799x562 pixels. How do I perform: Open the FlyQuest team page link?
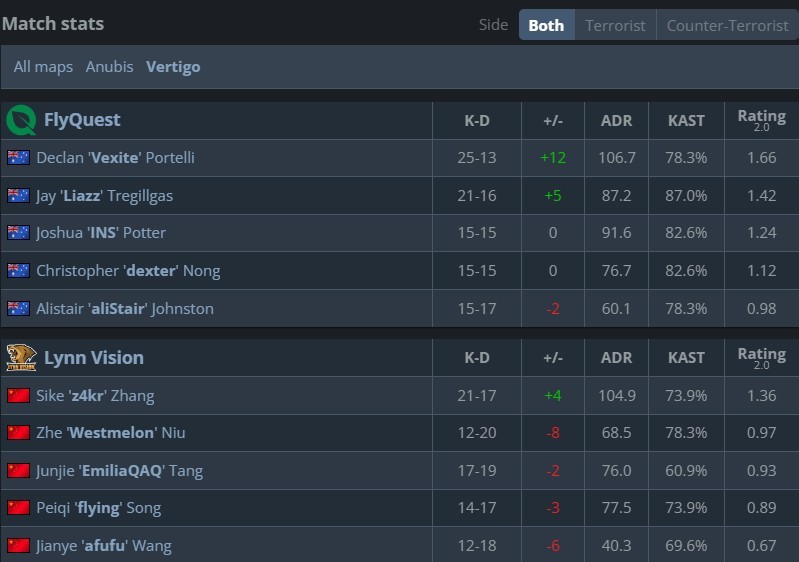pos(82,120)
